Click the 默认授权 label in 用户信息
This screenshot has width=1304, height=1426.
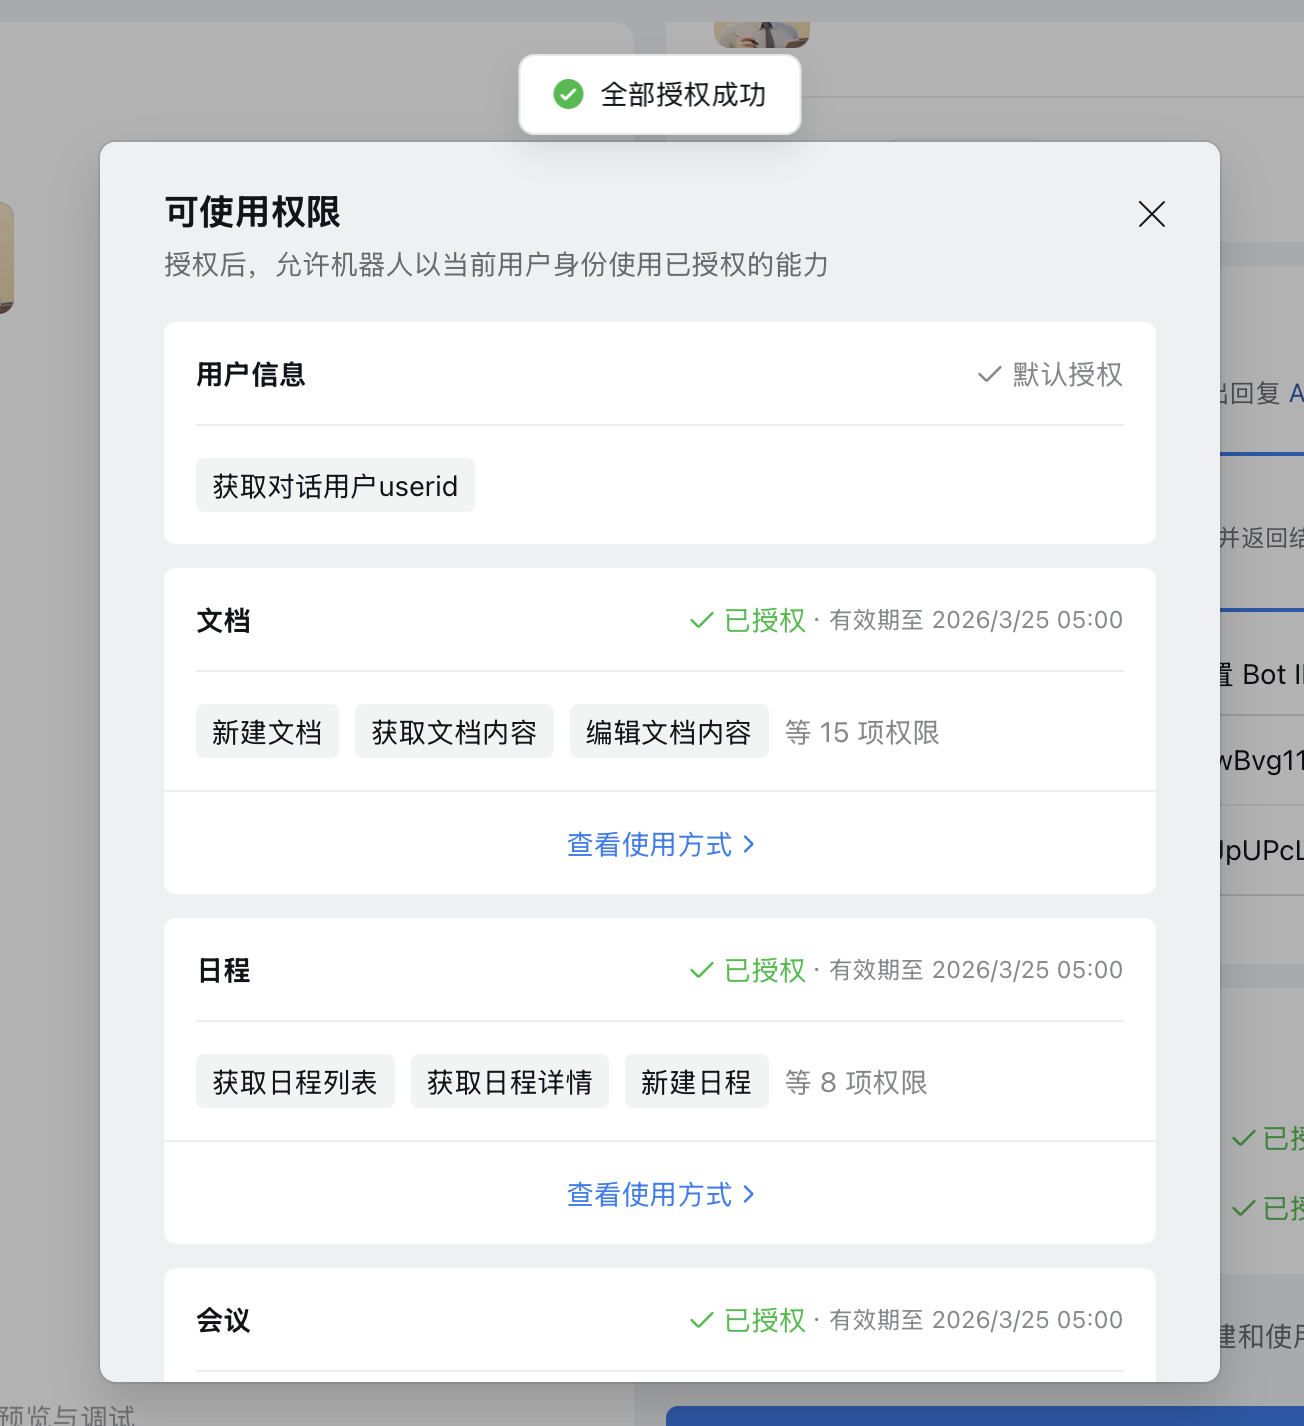1068,375
